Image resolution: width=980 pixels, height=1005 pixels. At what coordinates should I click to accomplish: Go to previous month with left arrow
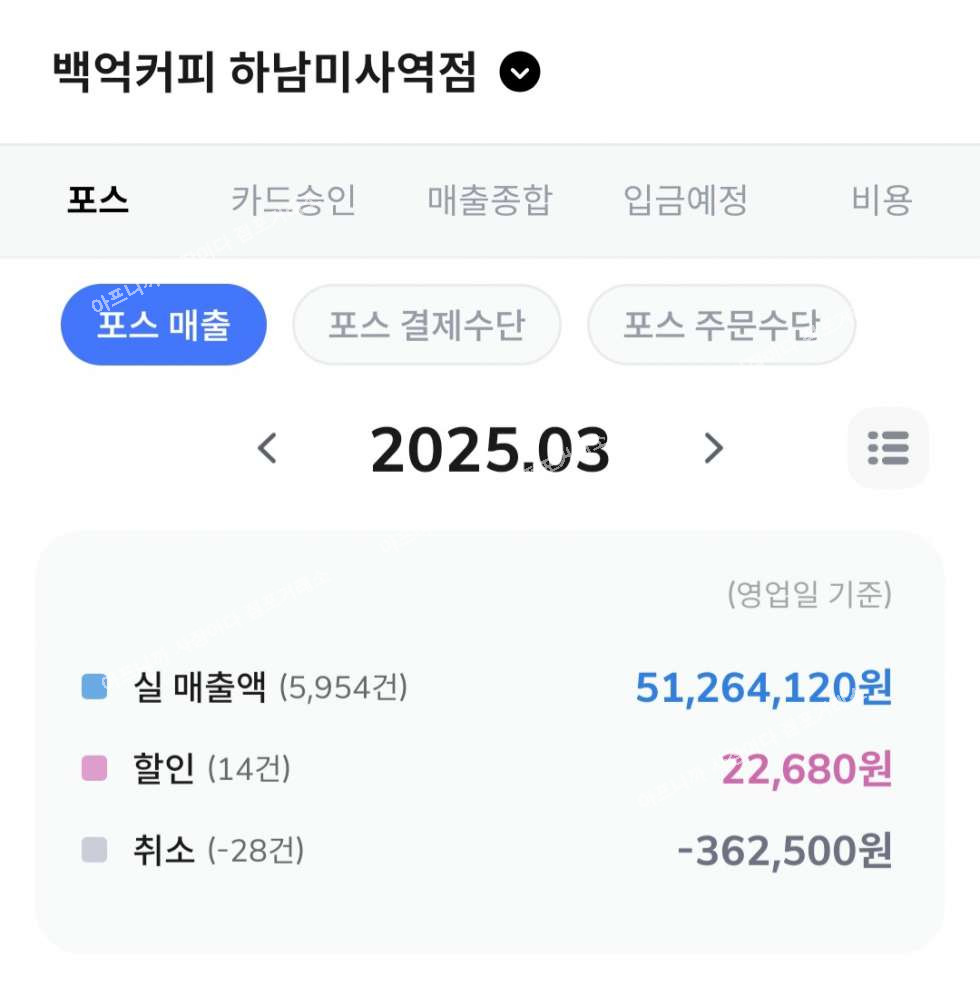click(267, 449)
